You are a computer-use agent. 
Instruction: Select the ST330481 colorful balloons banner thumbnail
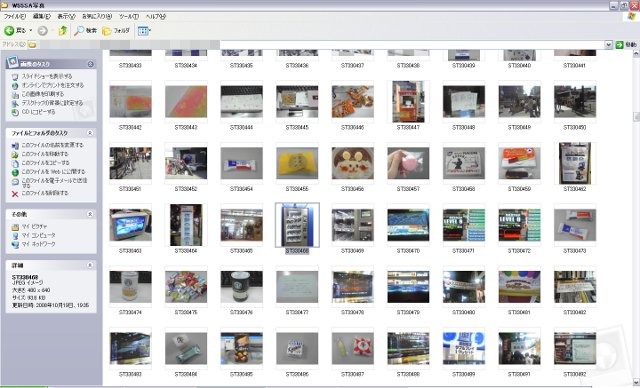[519, 286]
